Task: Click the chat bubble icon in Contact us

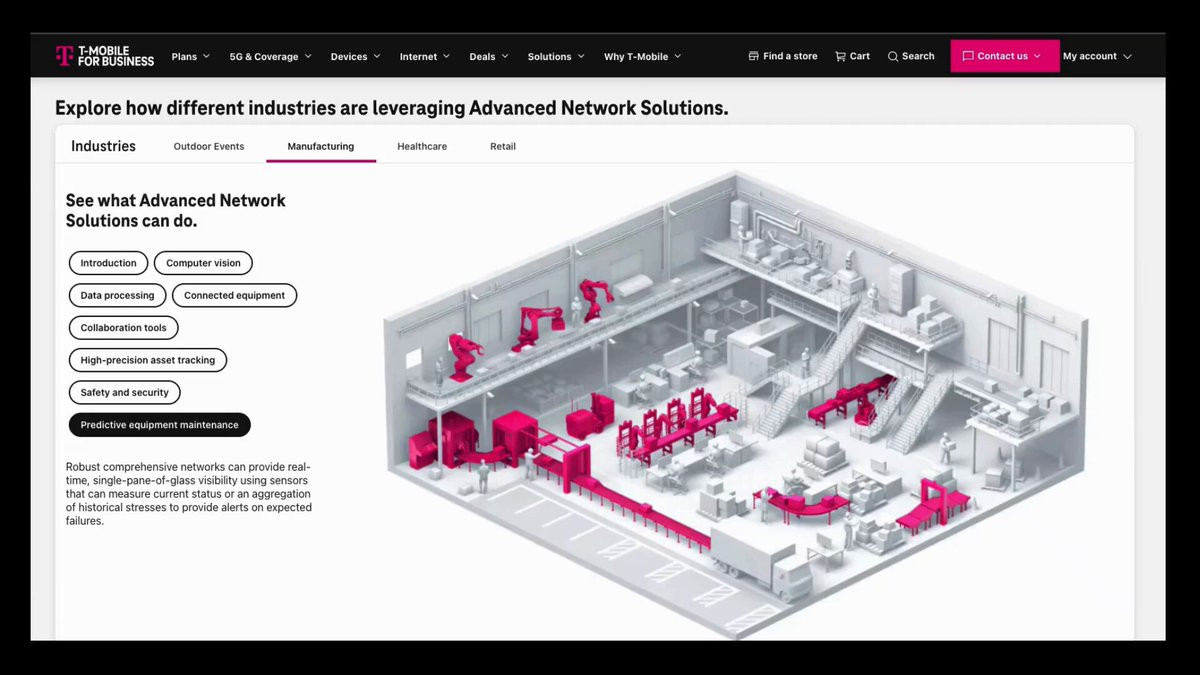Action: [x=968, y=56]
